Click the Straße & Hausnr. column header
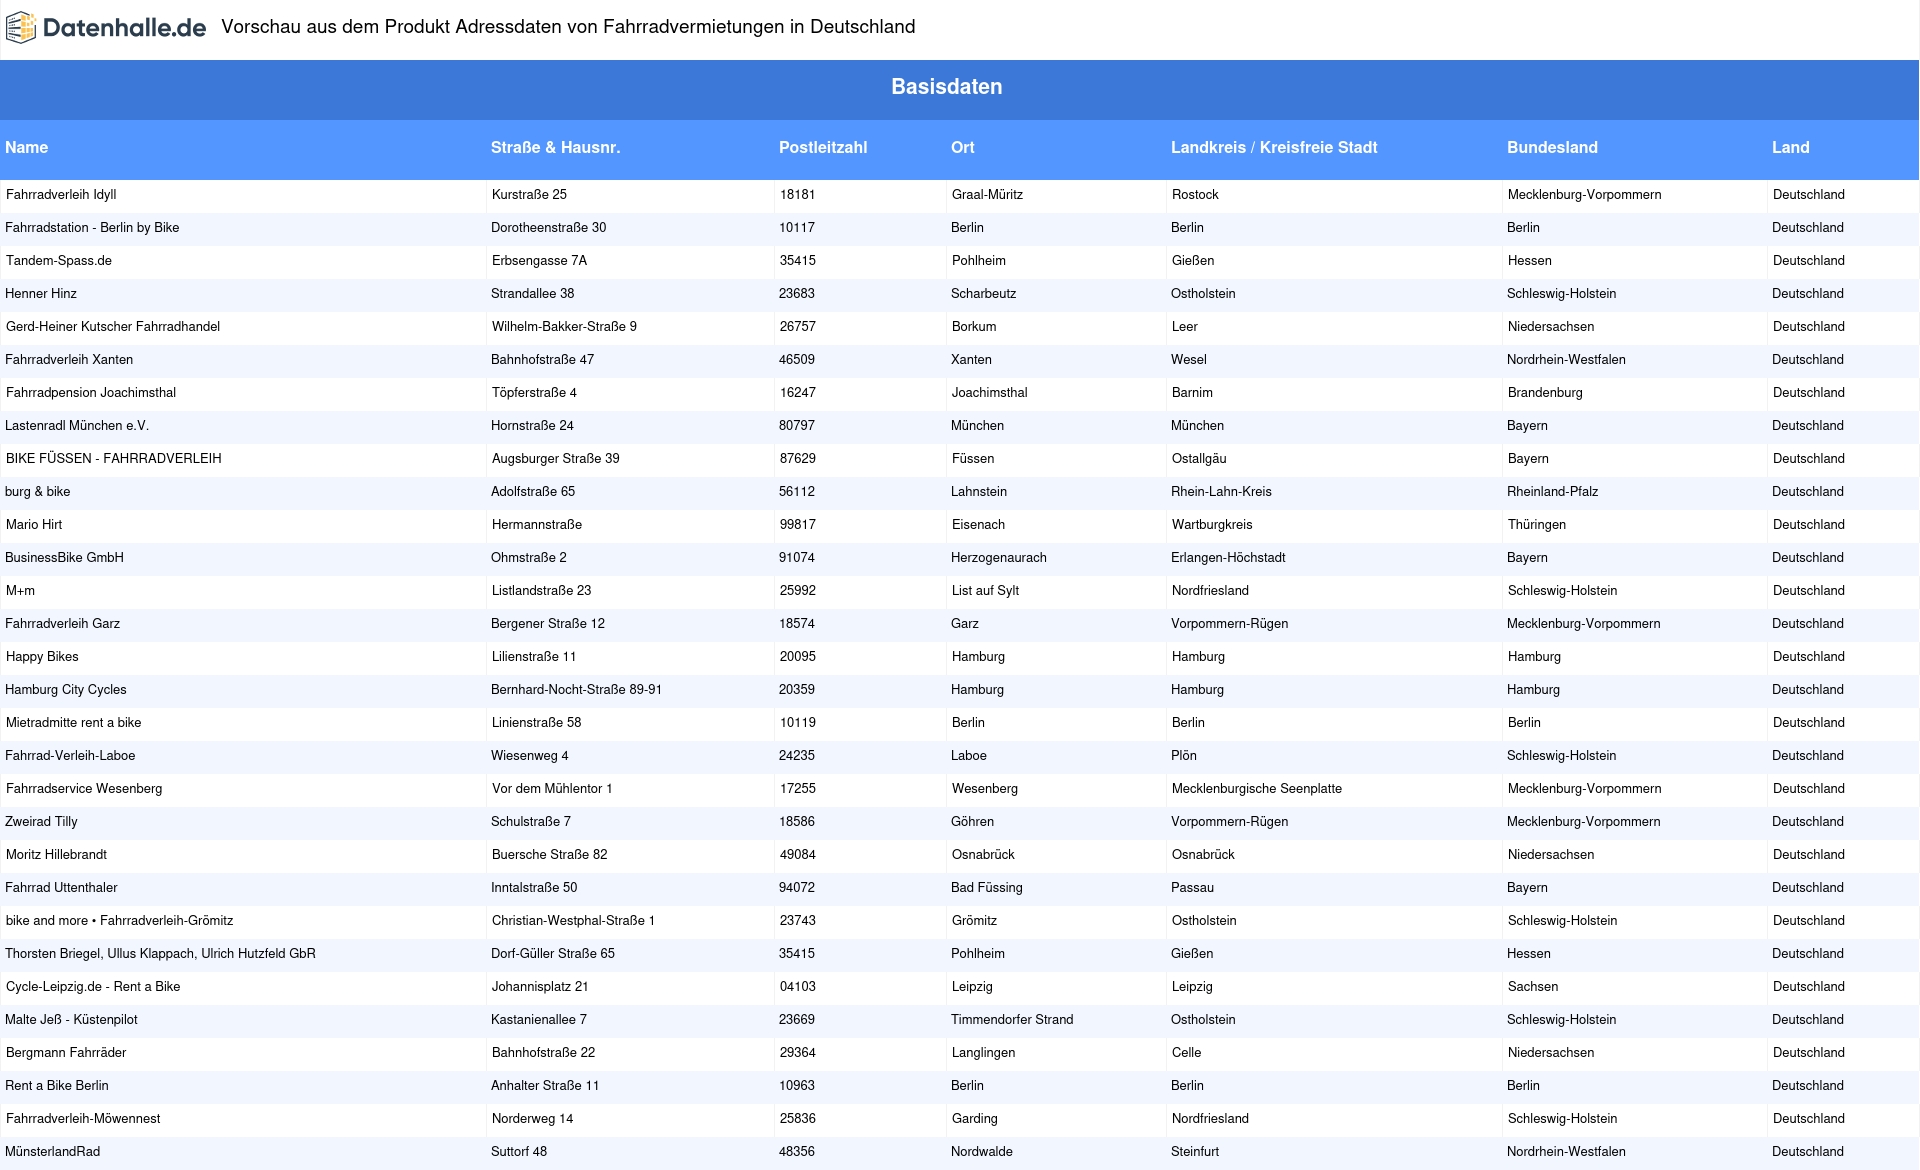The image size is (1920, 1170). 555,147
